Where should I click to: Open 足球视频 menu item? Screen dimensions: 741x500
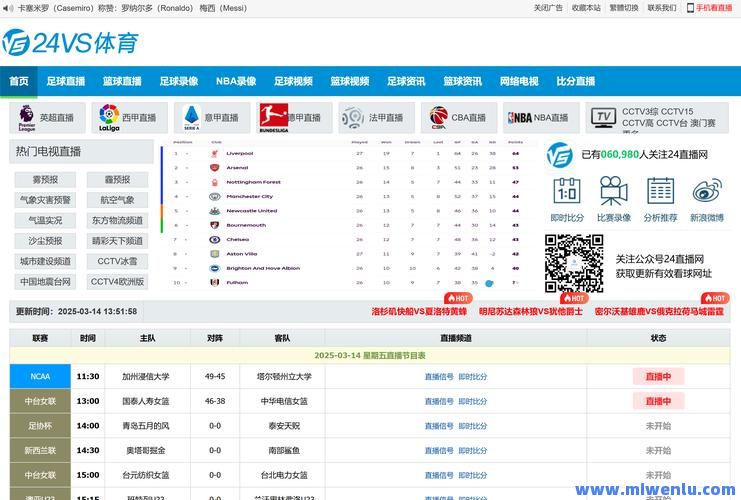tap(293, 81)
